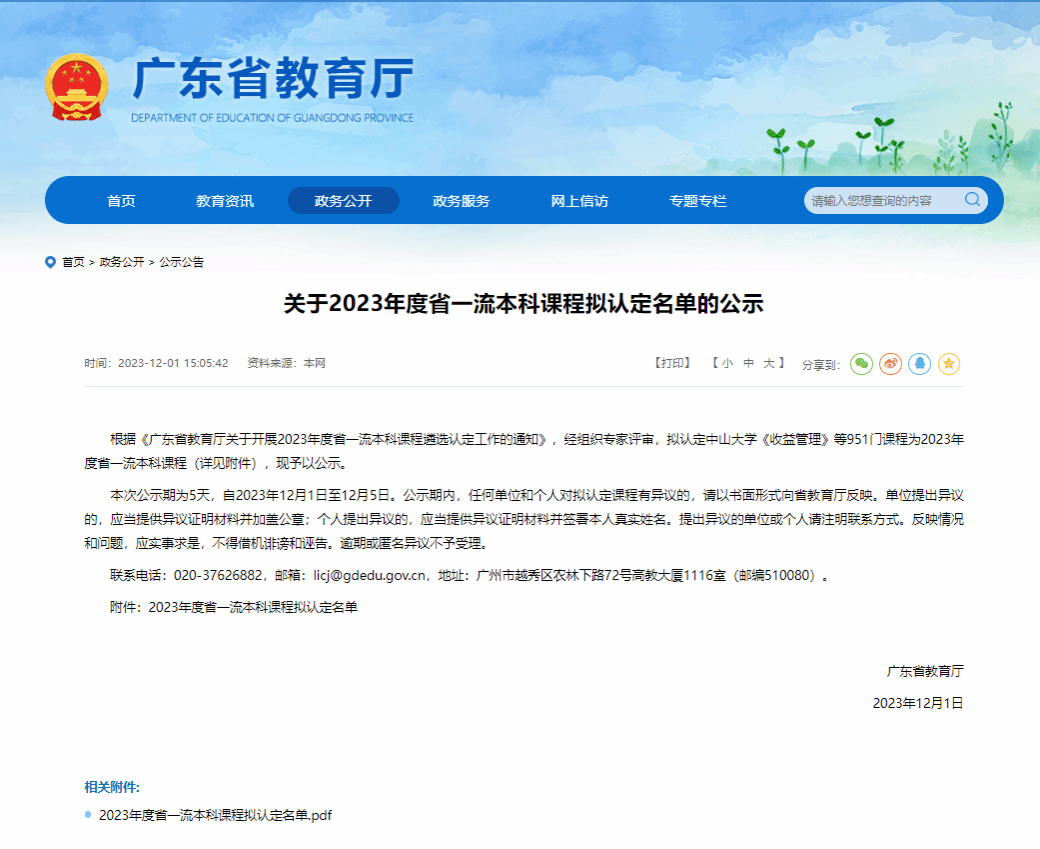Set font size to small (小)

tap(727, 363)
